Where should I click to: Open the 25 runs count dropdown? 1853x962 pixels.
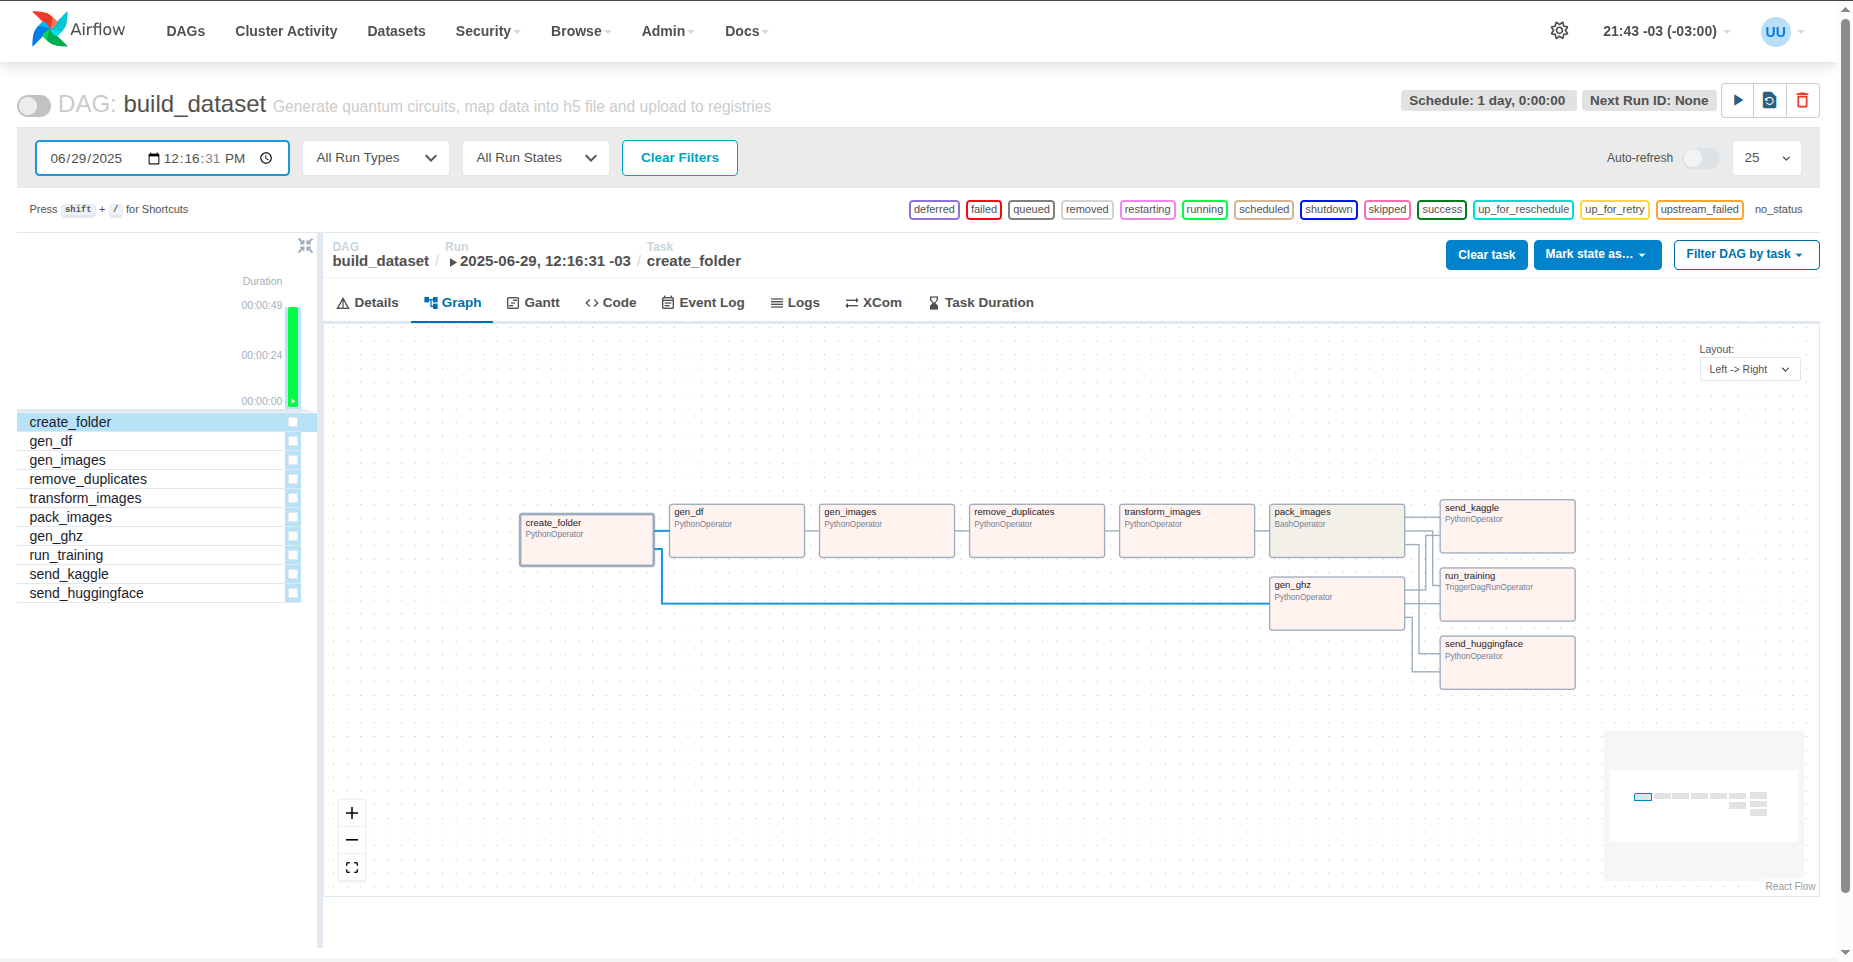1767,158
